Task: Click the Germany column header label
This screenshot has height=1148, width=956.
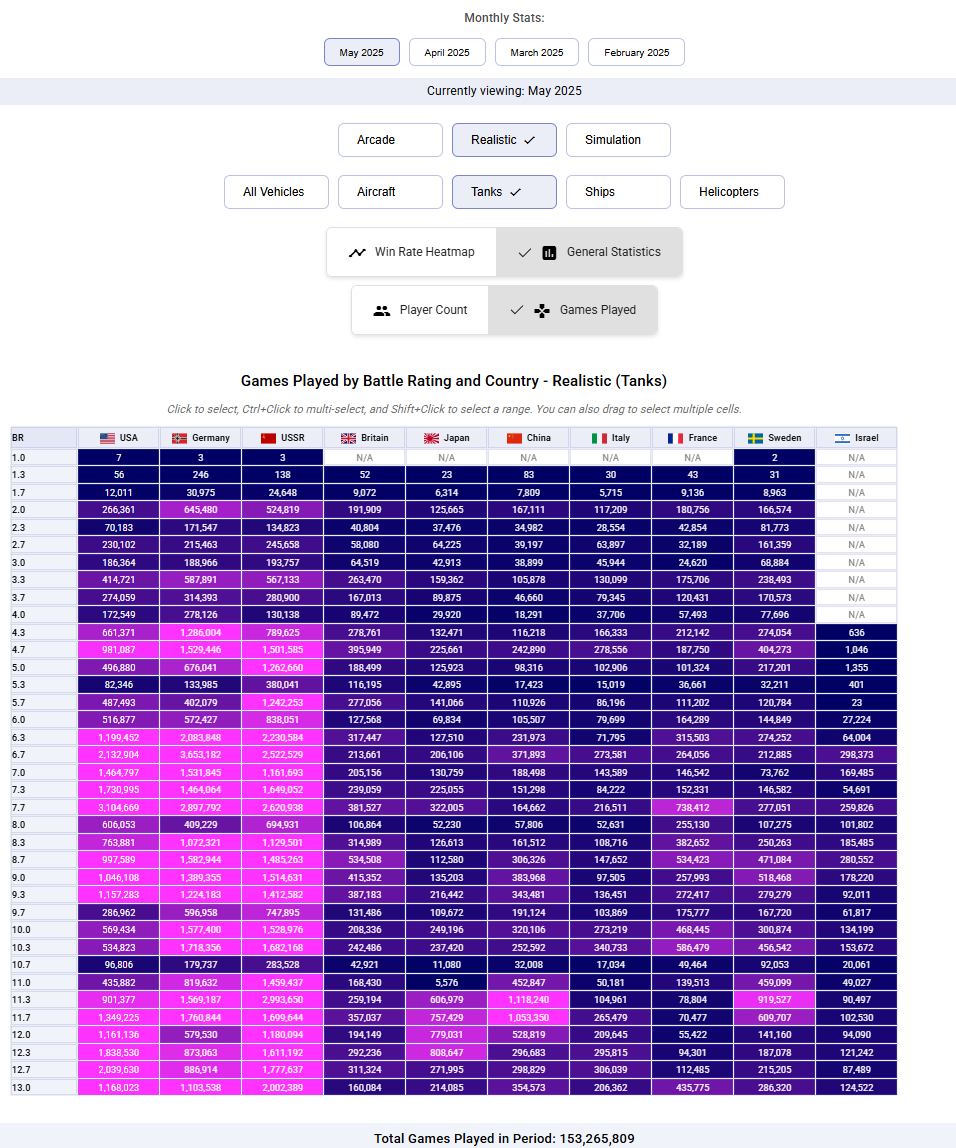Action: click(x=211, y=438)
